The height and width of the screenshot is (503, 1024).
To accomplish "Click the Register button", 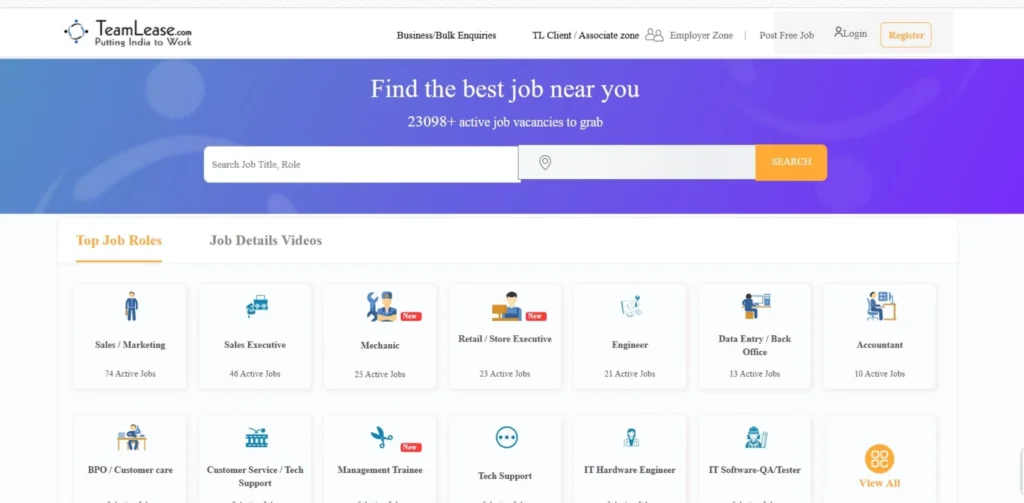I will [x=906, y=35].
